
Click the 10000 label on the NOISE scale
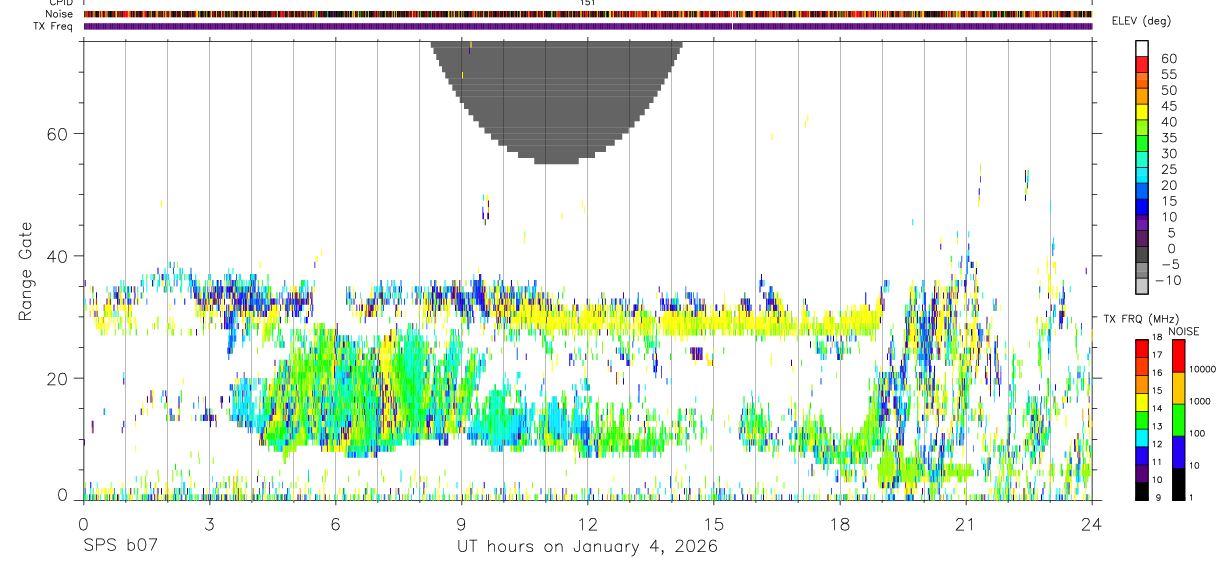[1203, 369]
